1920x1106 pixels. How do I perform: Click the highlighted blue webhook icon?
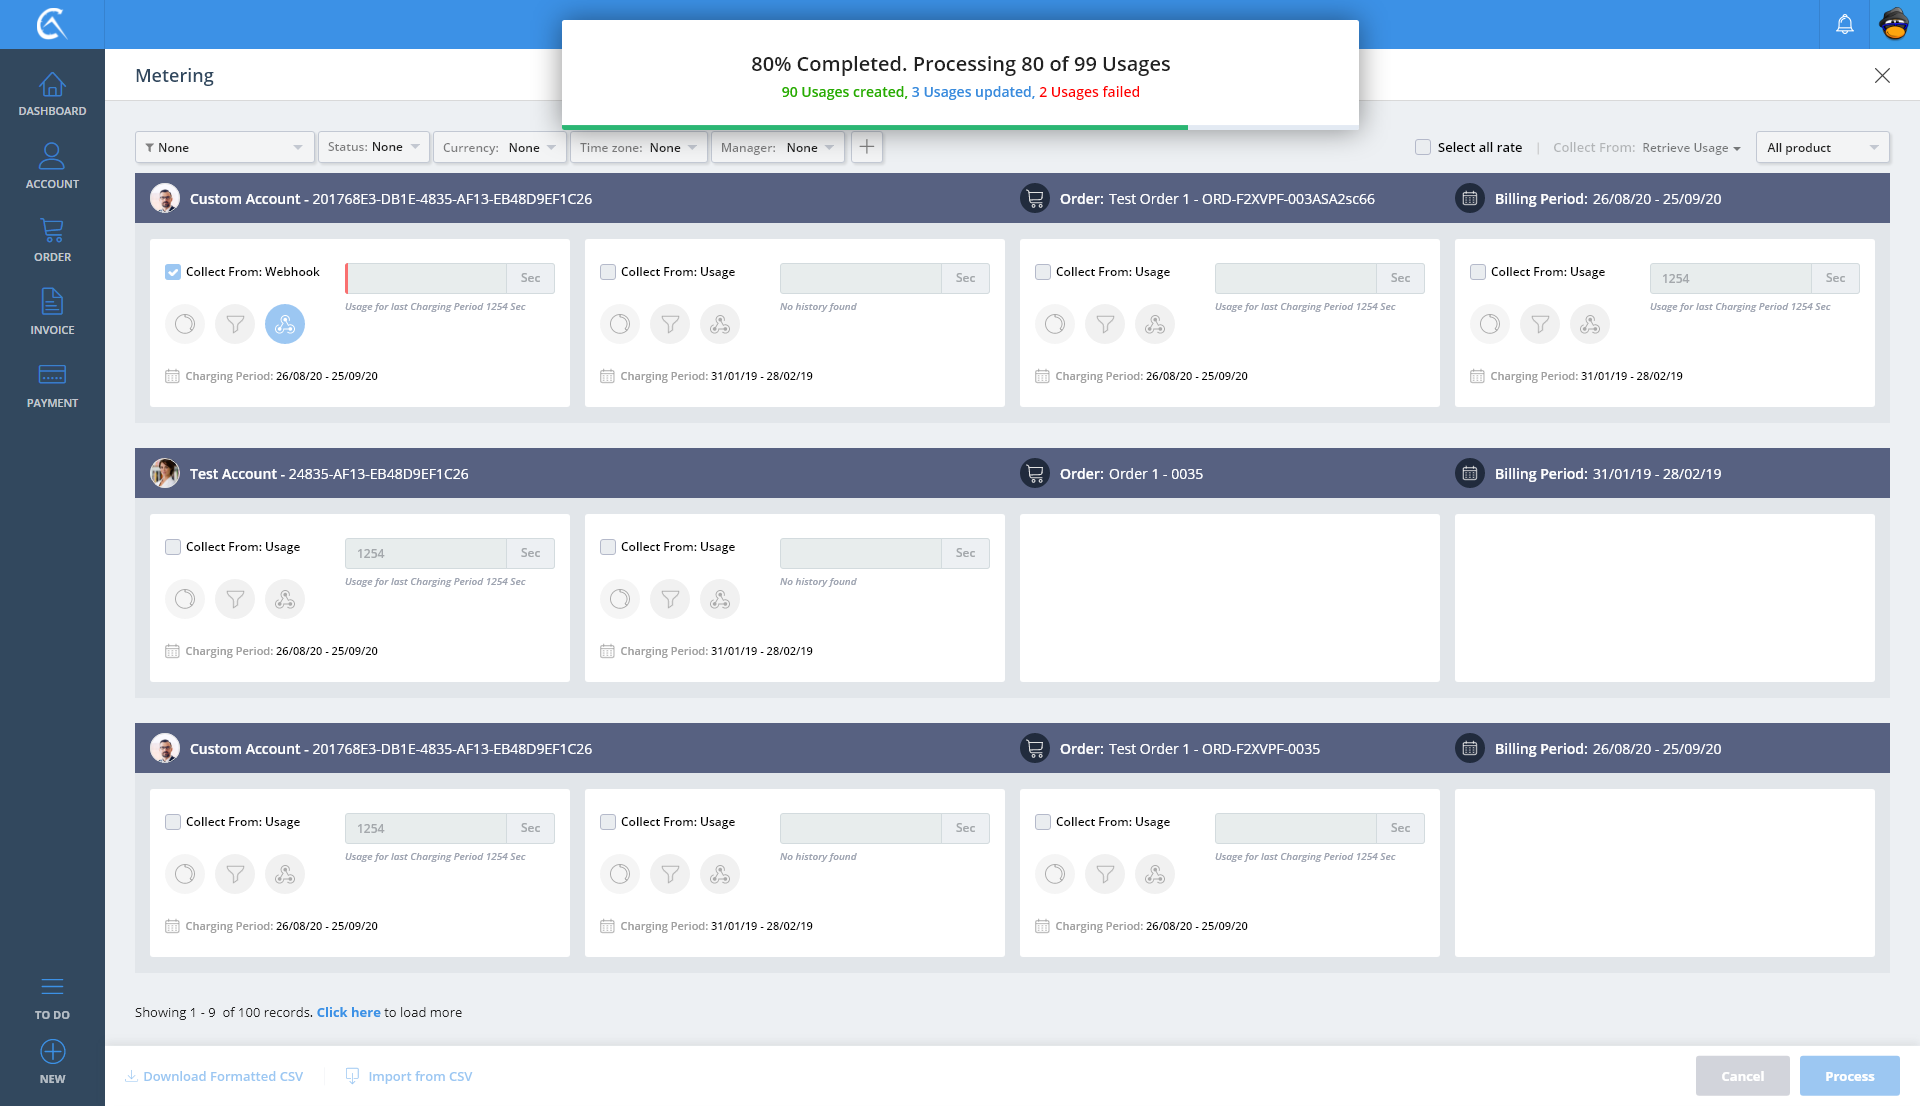[x=285, y=324]
